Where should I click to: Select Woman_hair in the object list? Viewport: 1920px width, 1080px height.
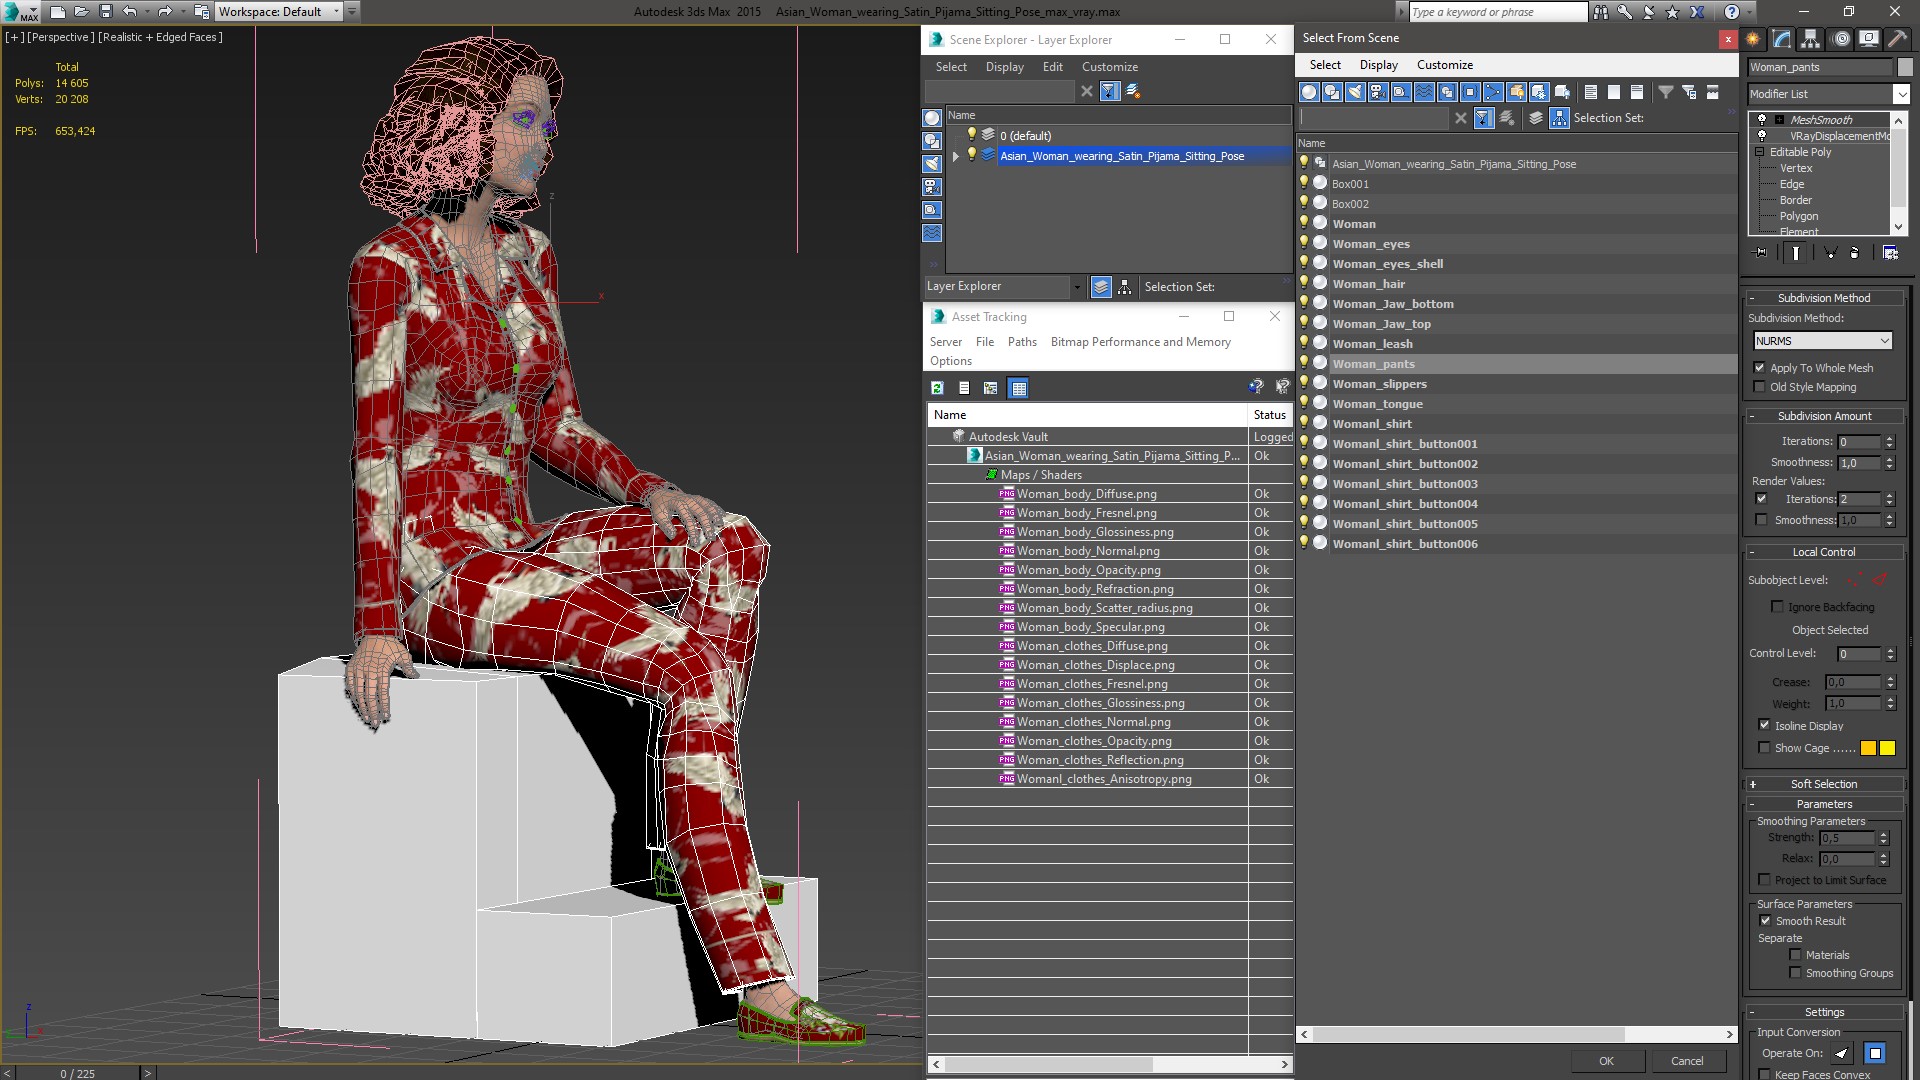pos(1368,284)
